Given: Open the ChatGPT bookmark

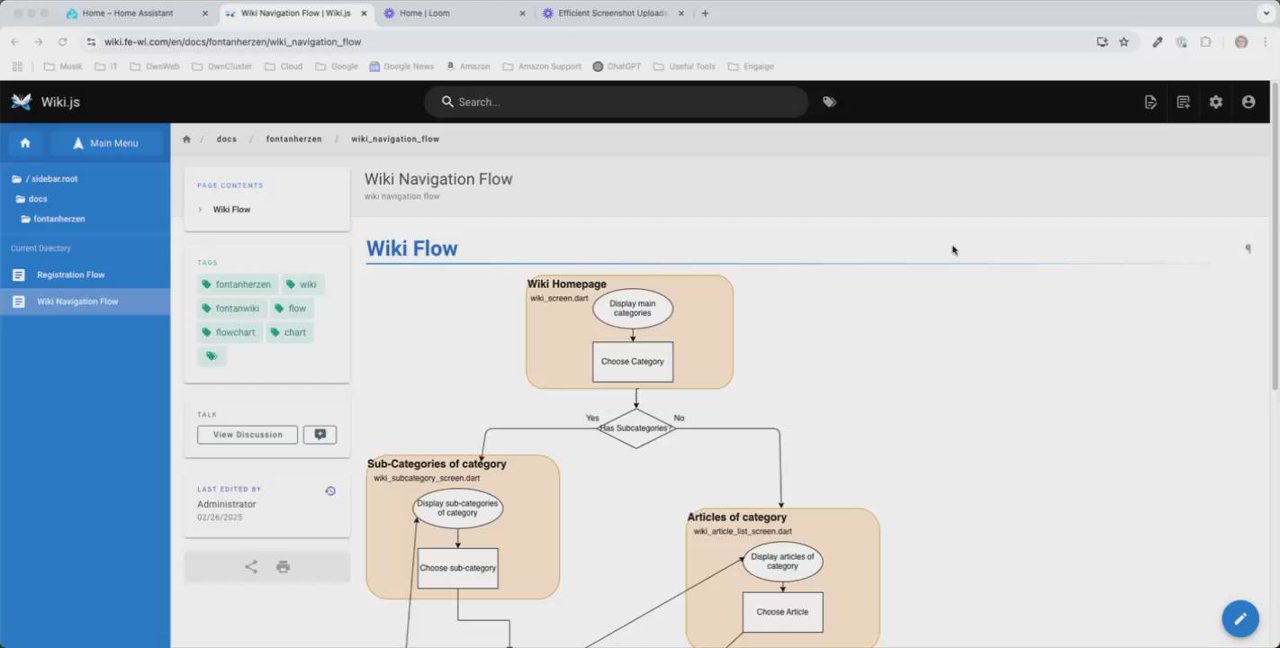Looking at the screenshot, I should (x=617, y=66).
